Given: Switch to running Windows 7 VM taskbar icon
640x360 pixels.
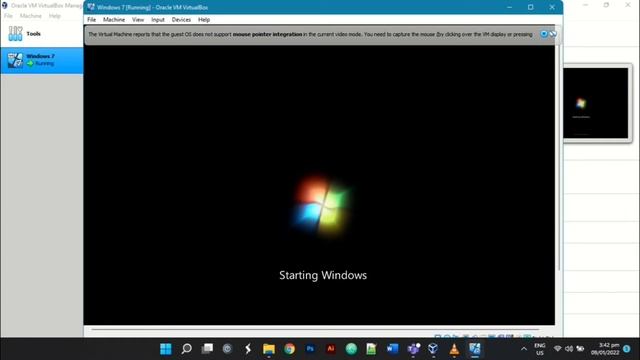Looking at the screenshot, I should coord(475,349).
